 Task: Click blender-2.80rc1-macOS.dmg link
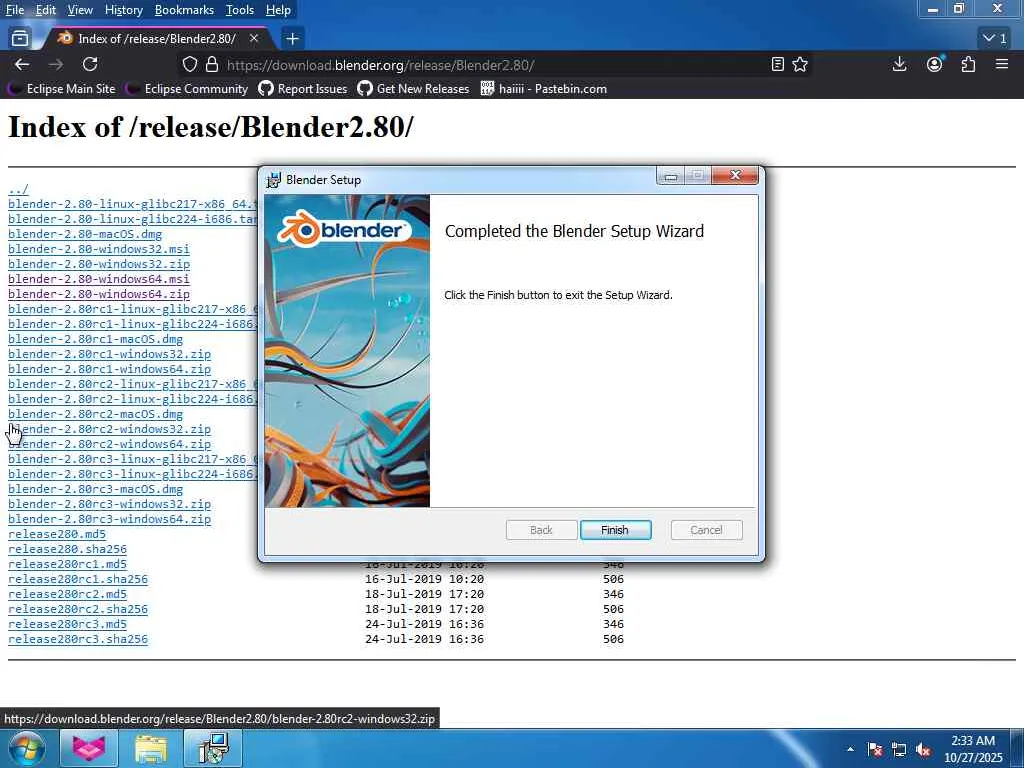click(95, 339)
